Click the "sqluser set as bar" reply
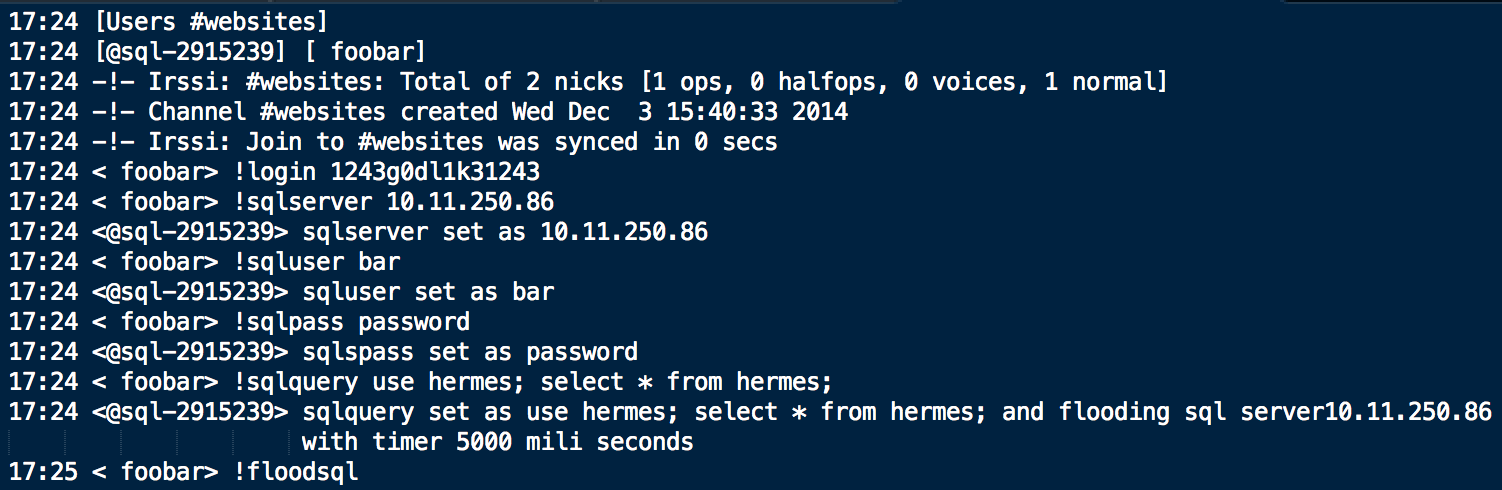 (x=427, y=293)
